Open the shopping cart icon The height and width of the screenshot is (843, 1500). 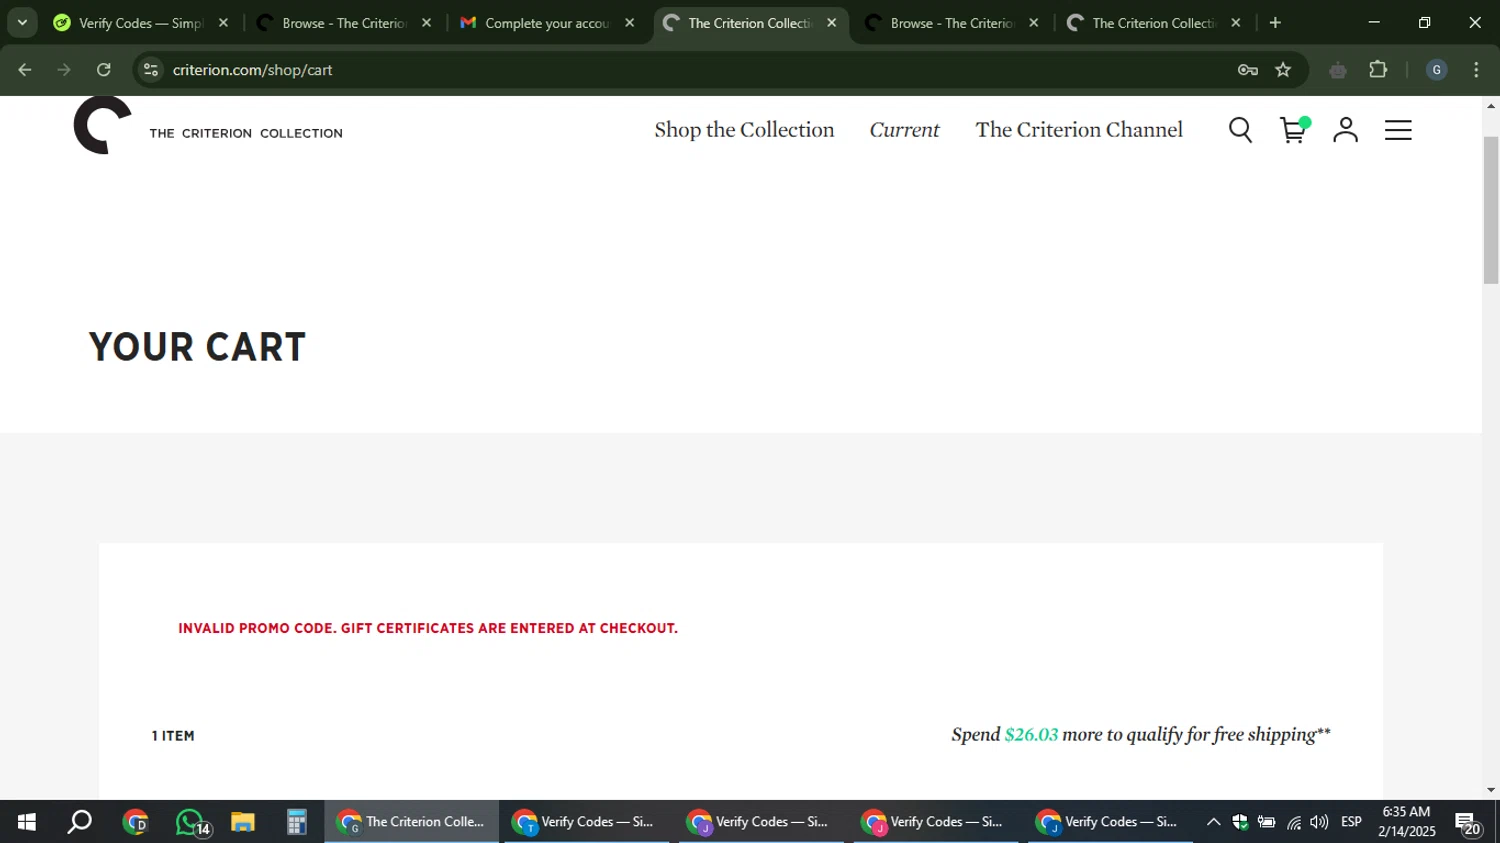click(1294, 130)
